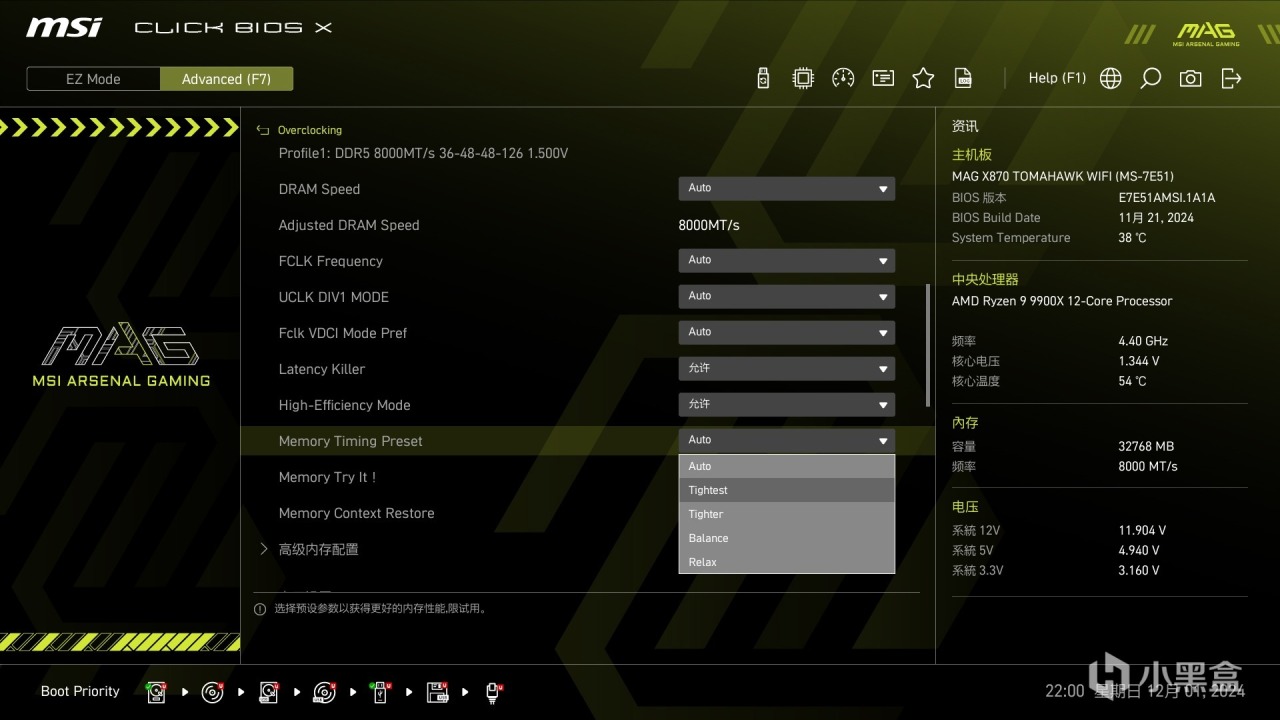Screen dimensions: 1280x720
Task: Click the 32768 MB memory capacity value
Action: 1146,447
